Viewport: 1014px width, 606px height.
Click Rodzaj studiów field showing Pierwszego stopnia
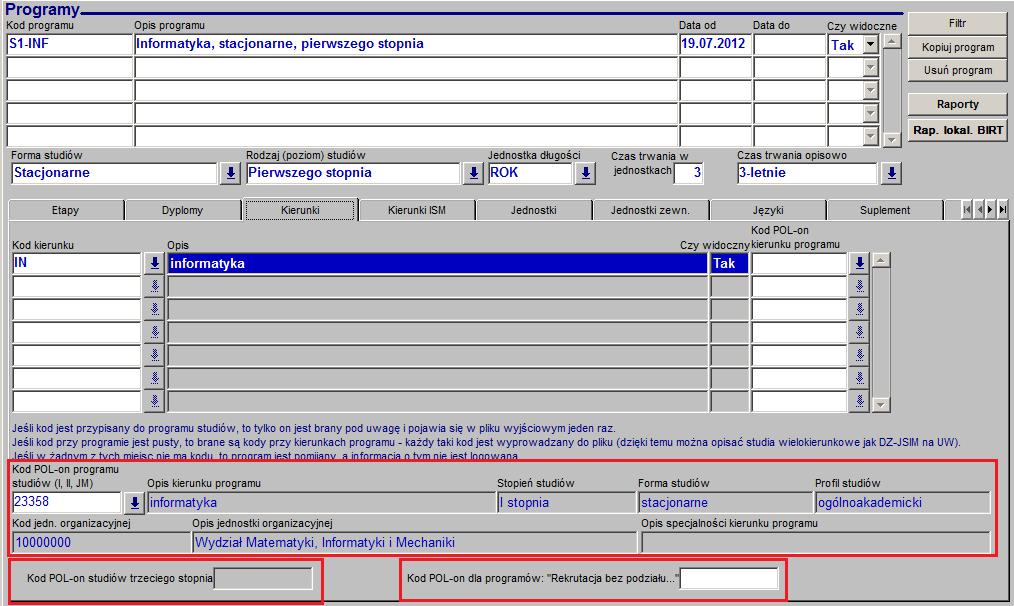[353, 173]
